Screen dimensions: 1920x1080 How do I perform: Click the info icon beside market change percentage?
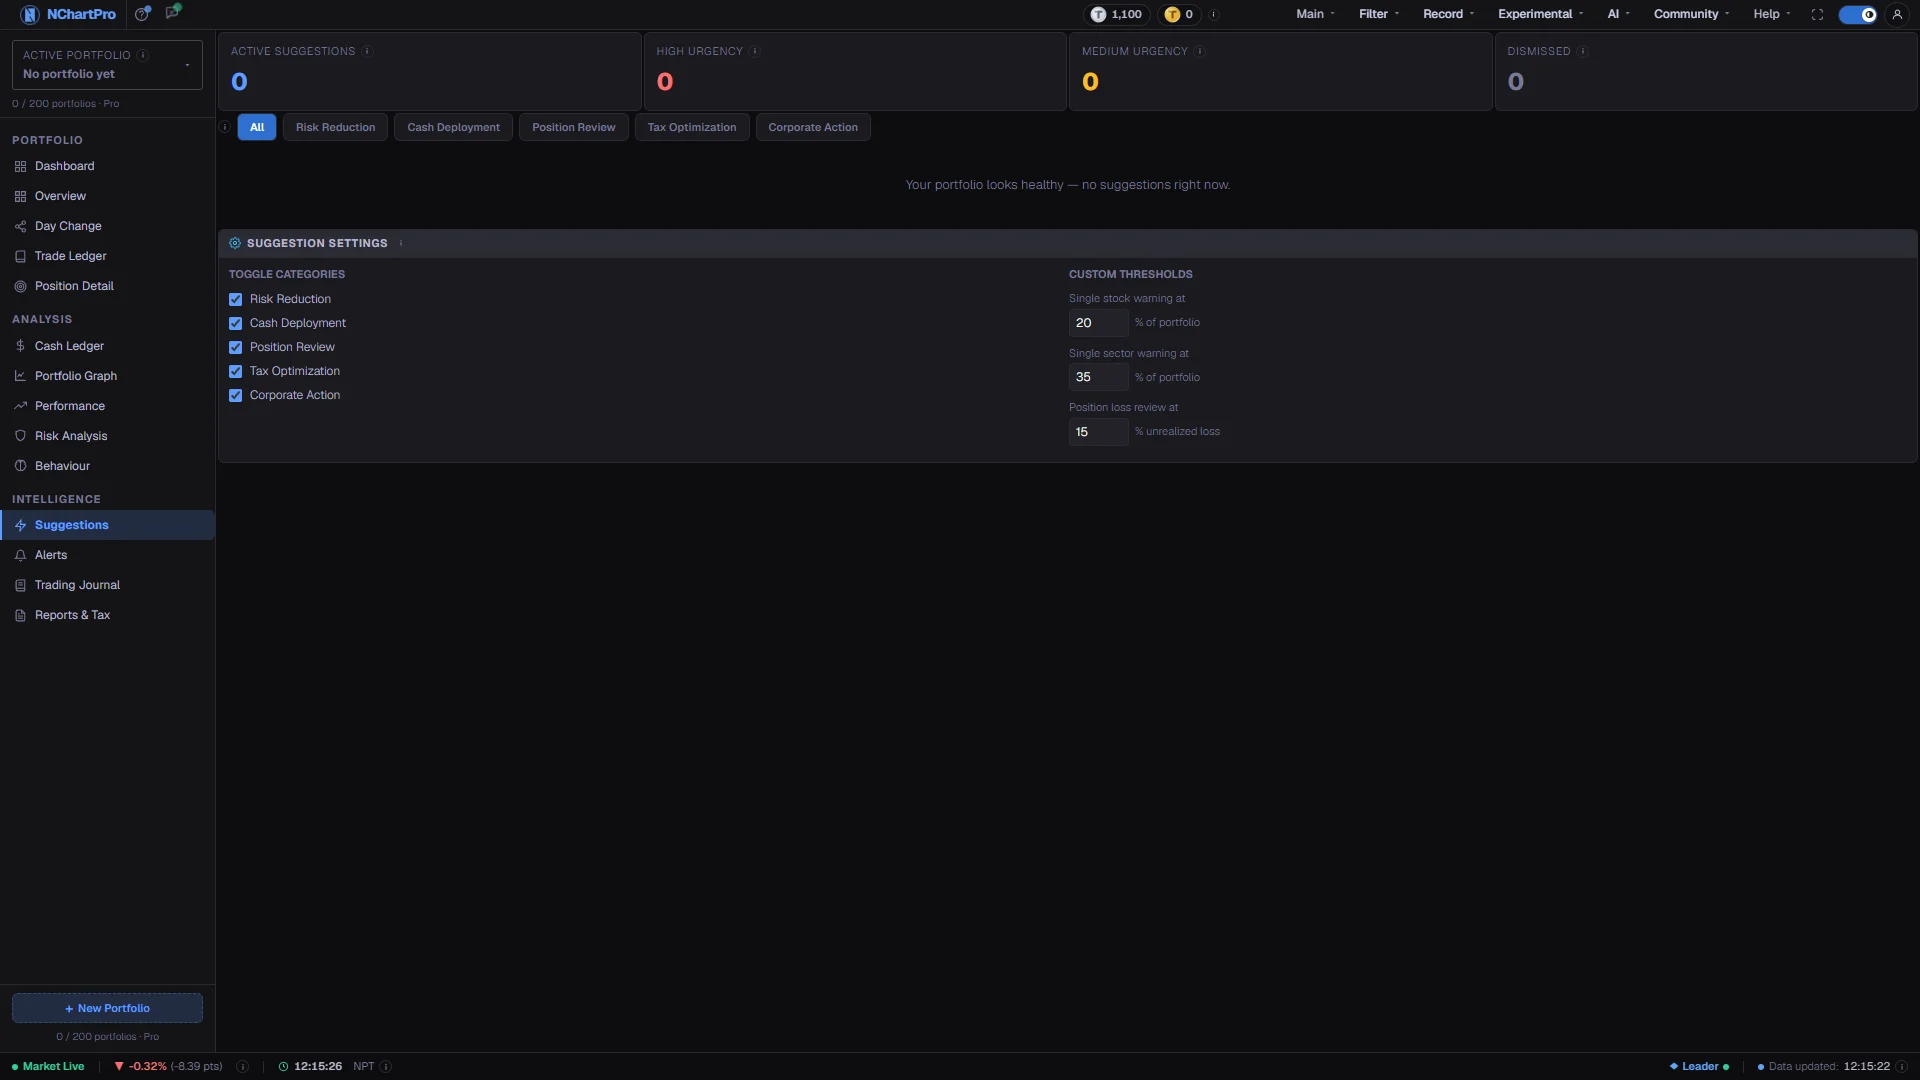pyautogui.click(x=242, y=1066)
